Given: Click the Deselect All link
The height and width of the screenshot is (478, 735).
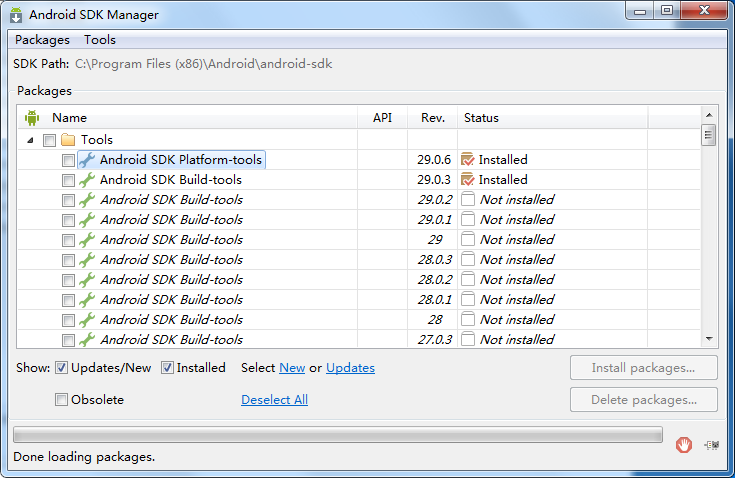Looking at the screenshot, I should pyautogui.click(x=274, y=400).
